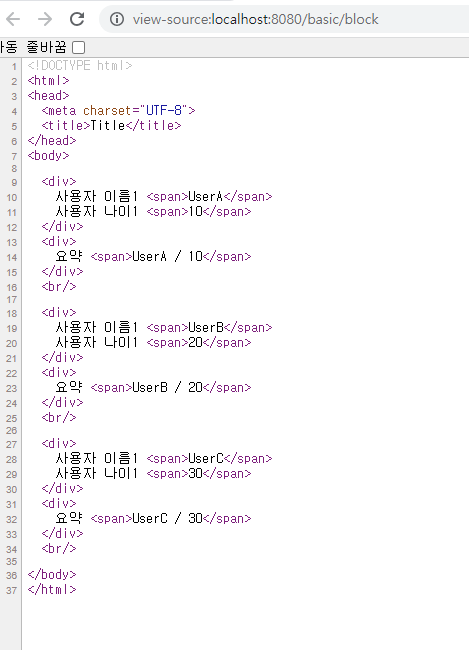Screen dimensions: 469x650
Task: Click the opening <body> tag on line 7
Action: click(48, 155)
